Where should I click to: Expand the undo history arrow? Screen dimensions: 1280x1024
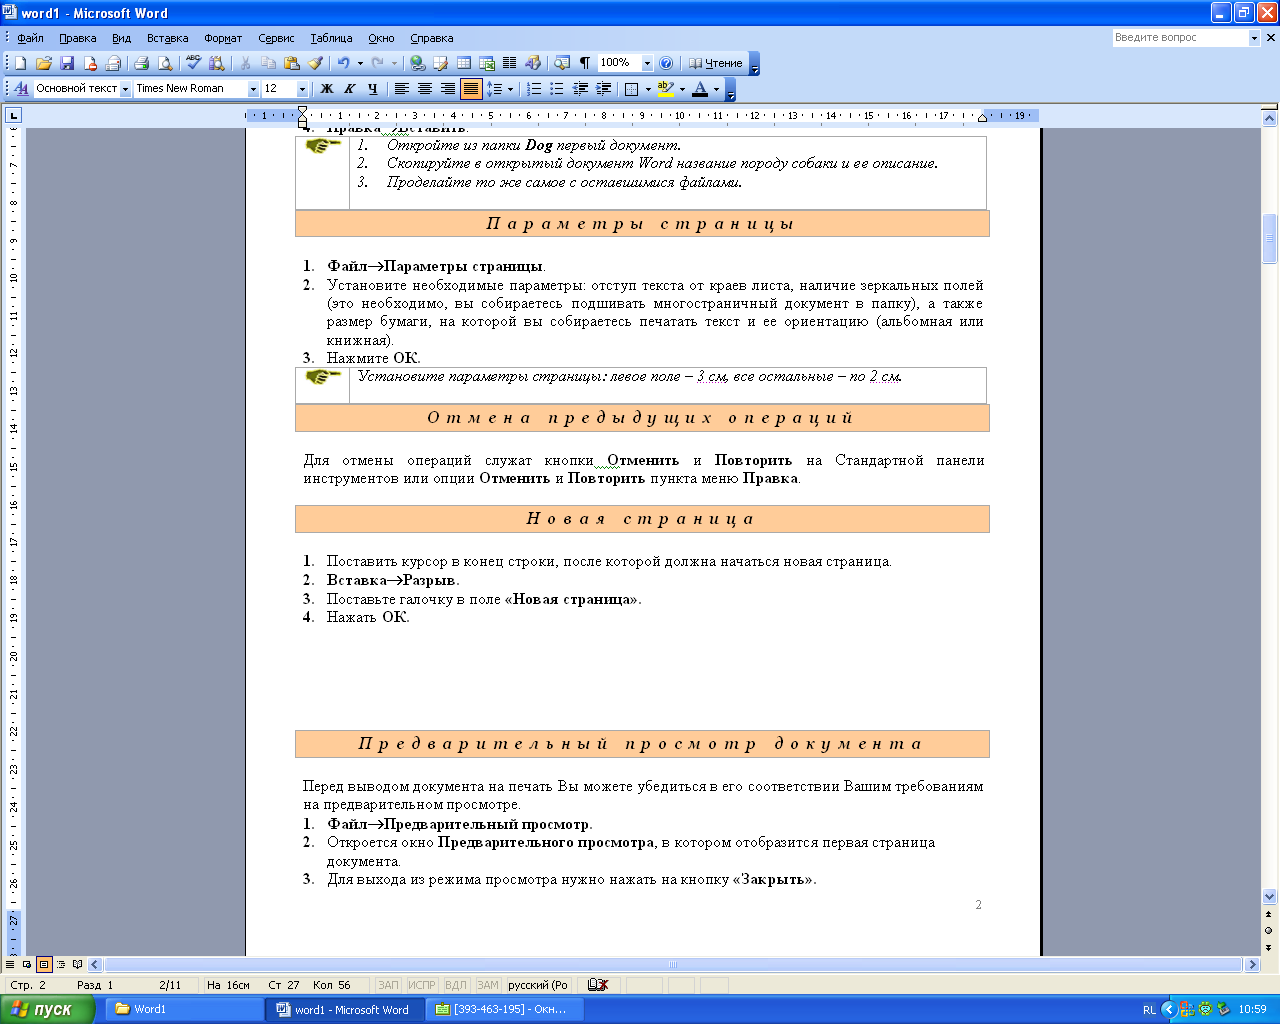click(x=360, y=63)
